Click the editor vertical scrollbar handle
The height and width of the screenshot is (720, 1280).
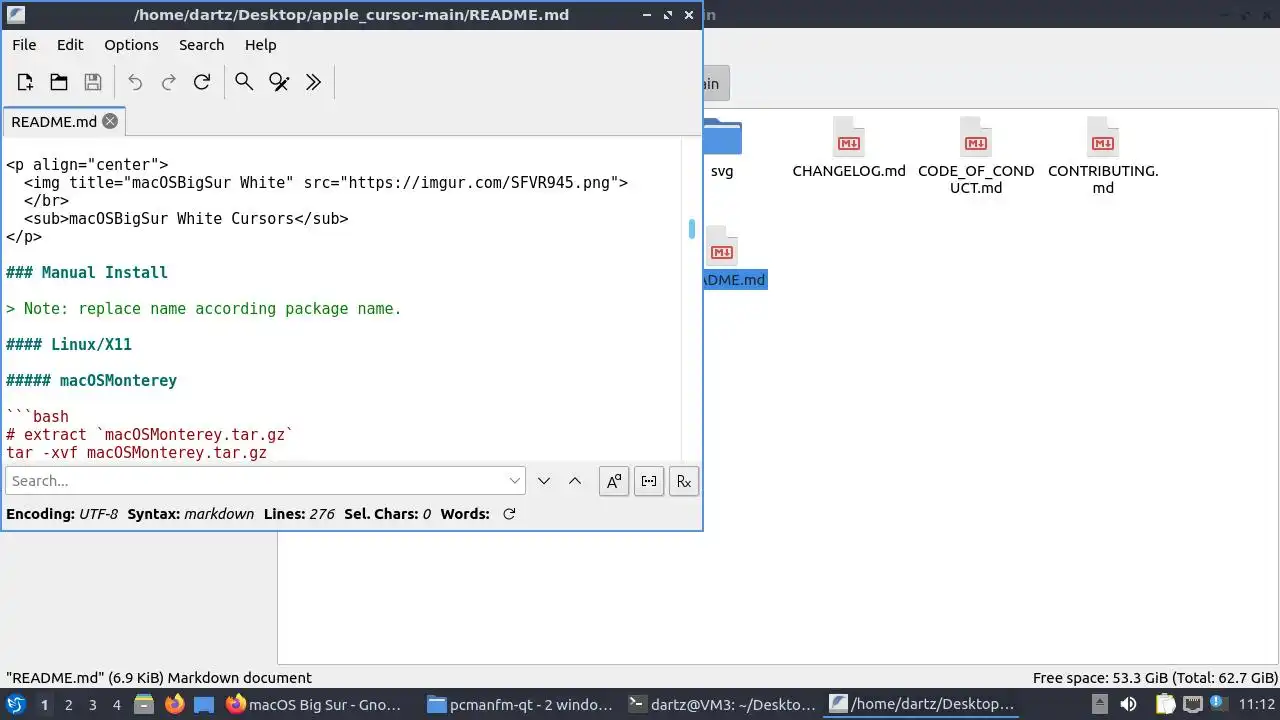coord(691,229)
